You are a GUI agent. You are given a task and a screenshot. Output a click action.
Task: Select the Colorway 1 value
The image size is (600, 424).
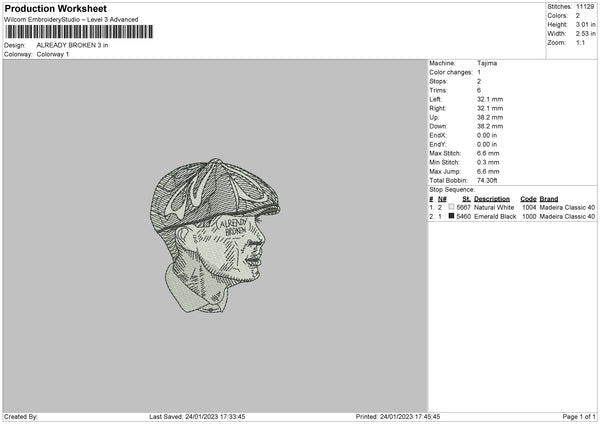pos(53,54)
